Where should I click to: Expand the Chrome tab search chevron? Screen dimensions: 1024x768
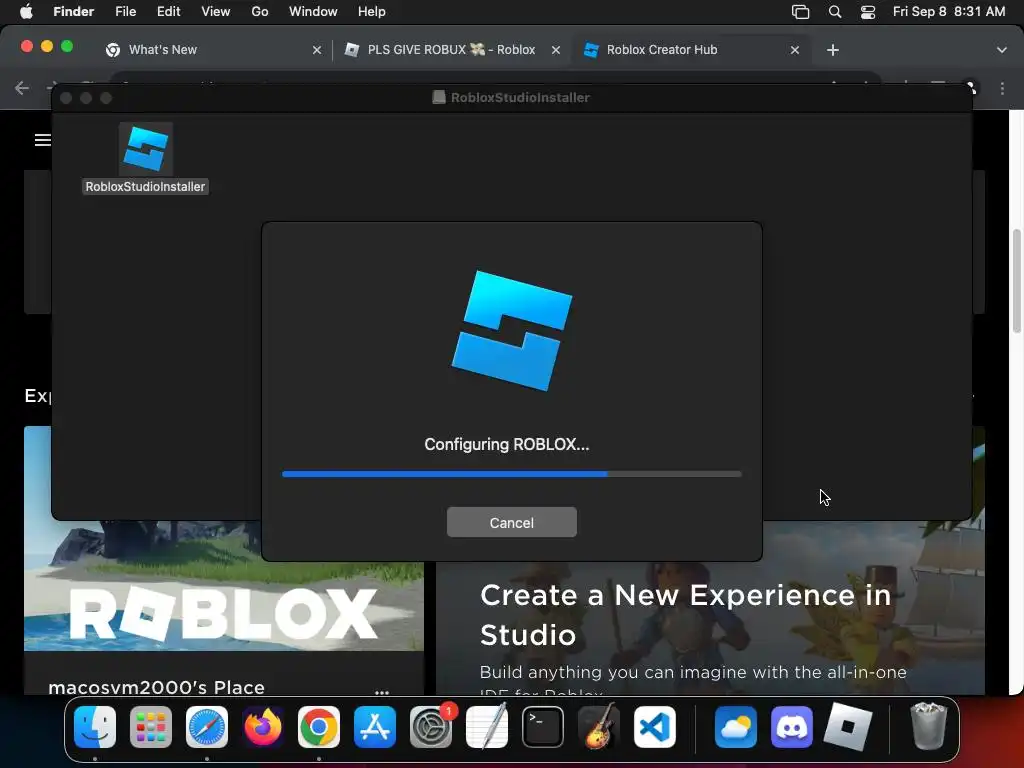tap(1002, 50)
